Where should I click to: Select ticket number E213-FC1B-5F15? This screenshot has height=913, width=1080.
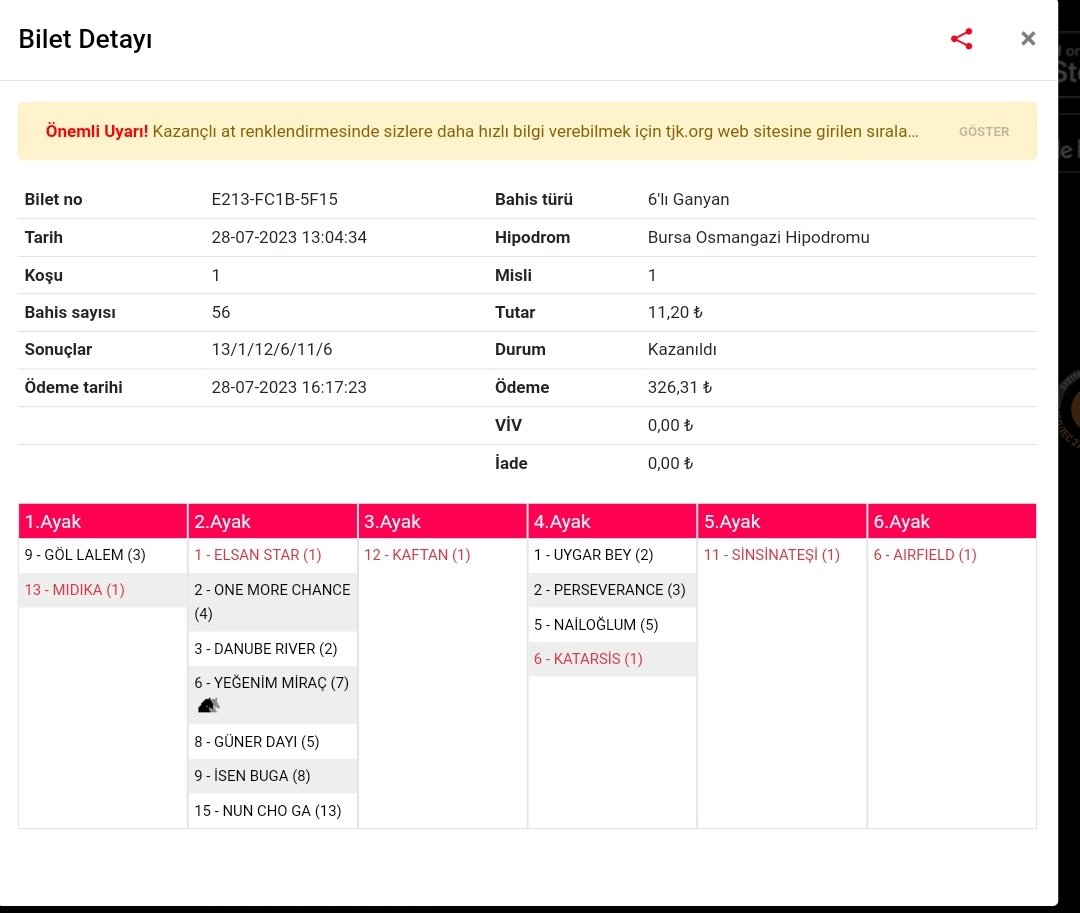tap(274, 200)
